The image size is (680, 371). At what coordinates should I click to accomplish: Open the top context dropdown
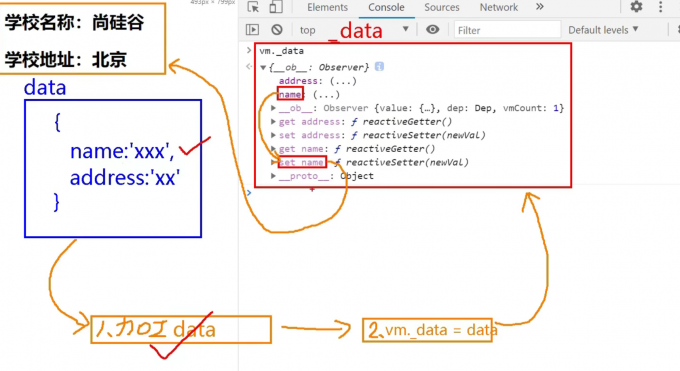(x=354, y=30)
